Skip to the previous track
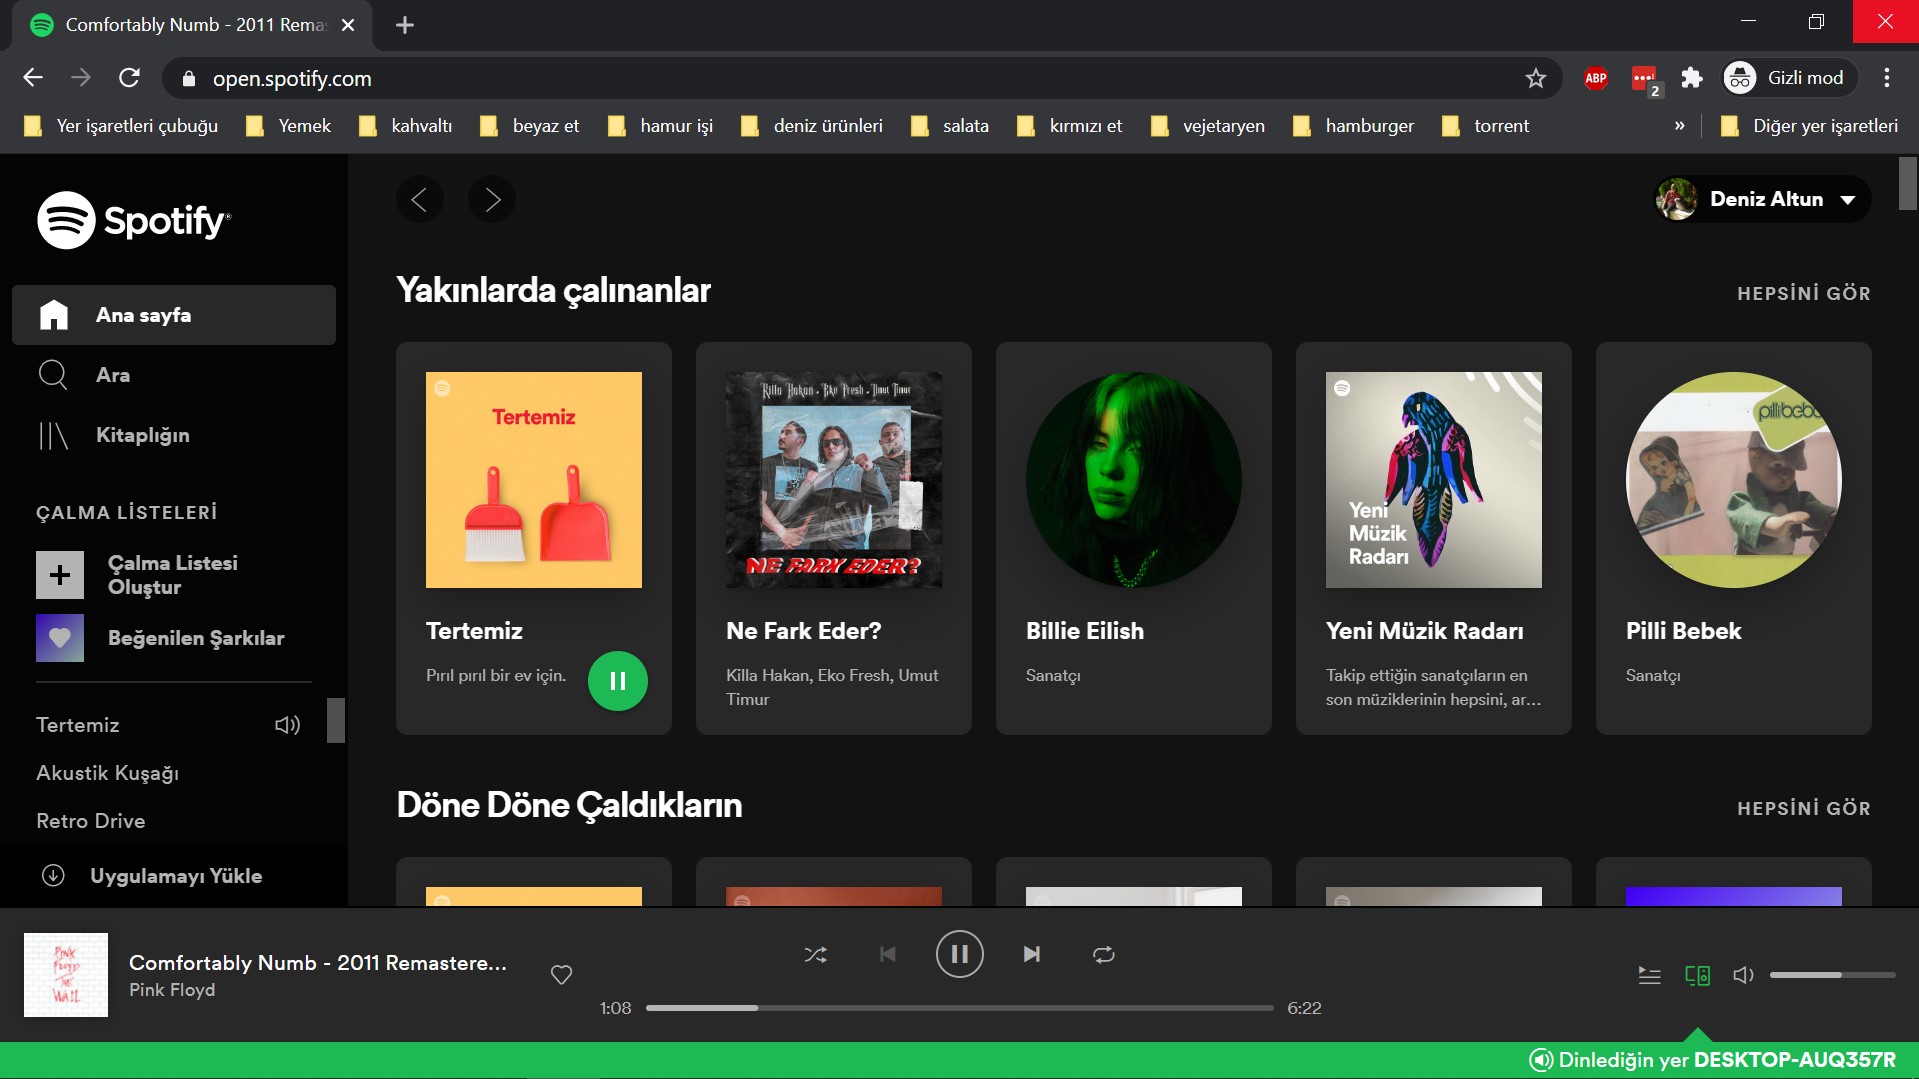Viewport: 1919px width, 1079px height. 888,955
